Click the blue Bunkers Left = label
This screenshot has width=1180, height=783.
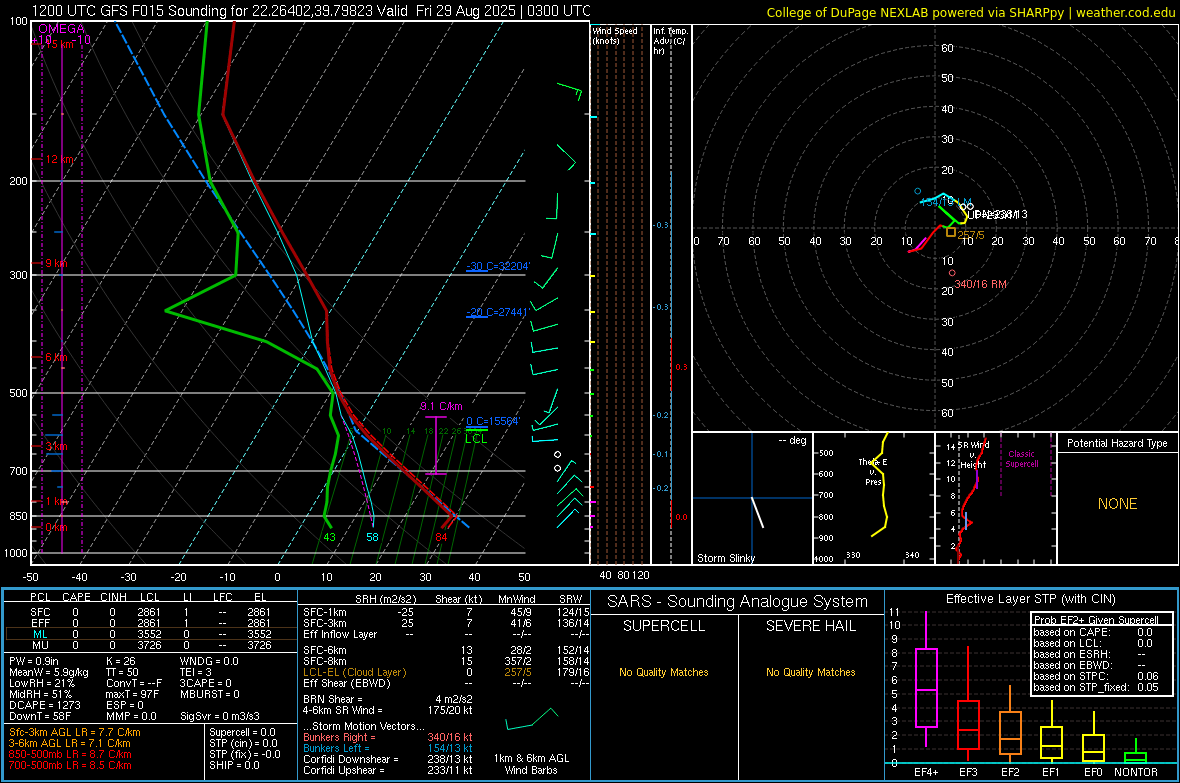click(336, 748)
